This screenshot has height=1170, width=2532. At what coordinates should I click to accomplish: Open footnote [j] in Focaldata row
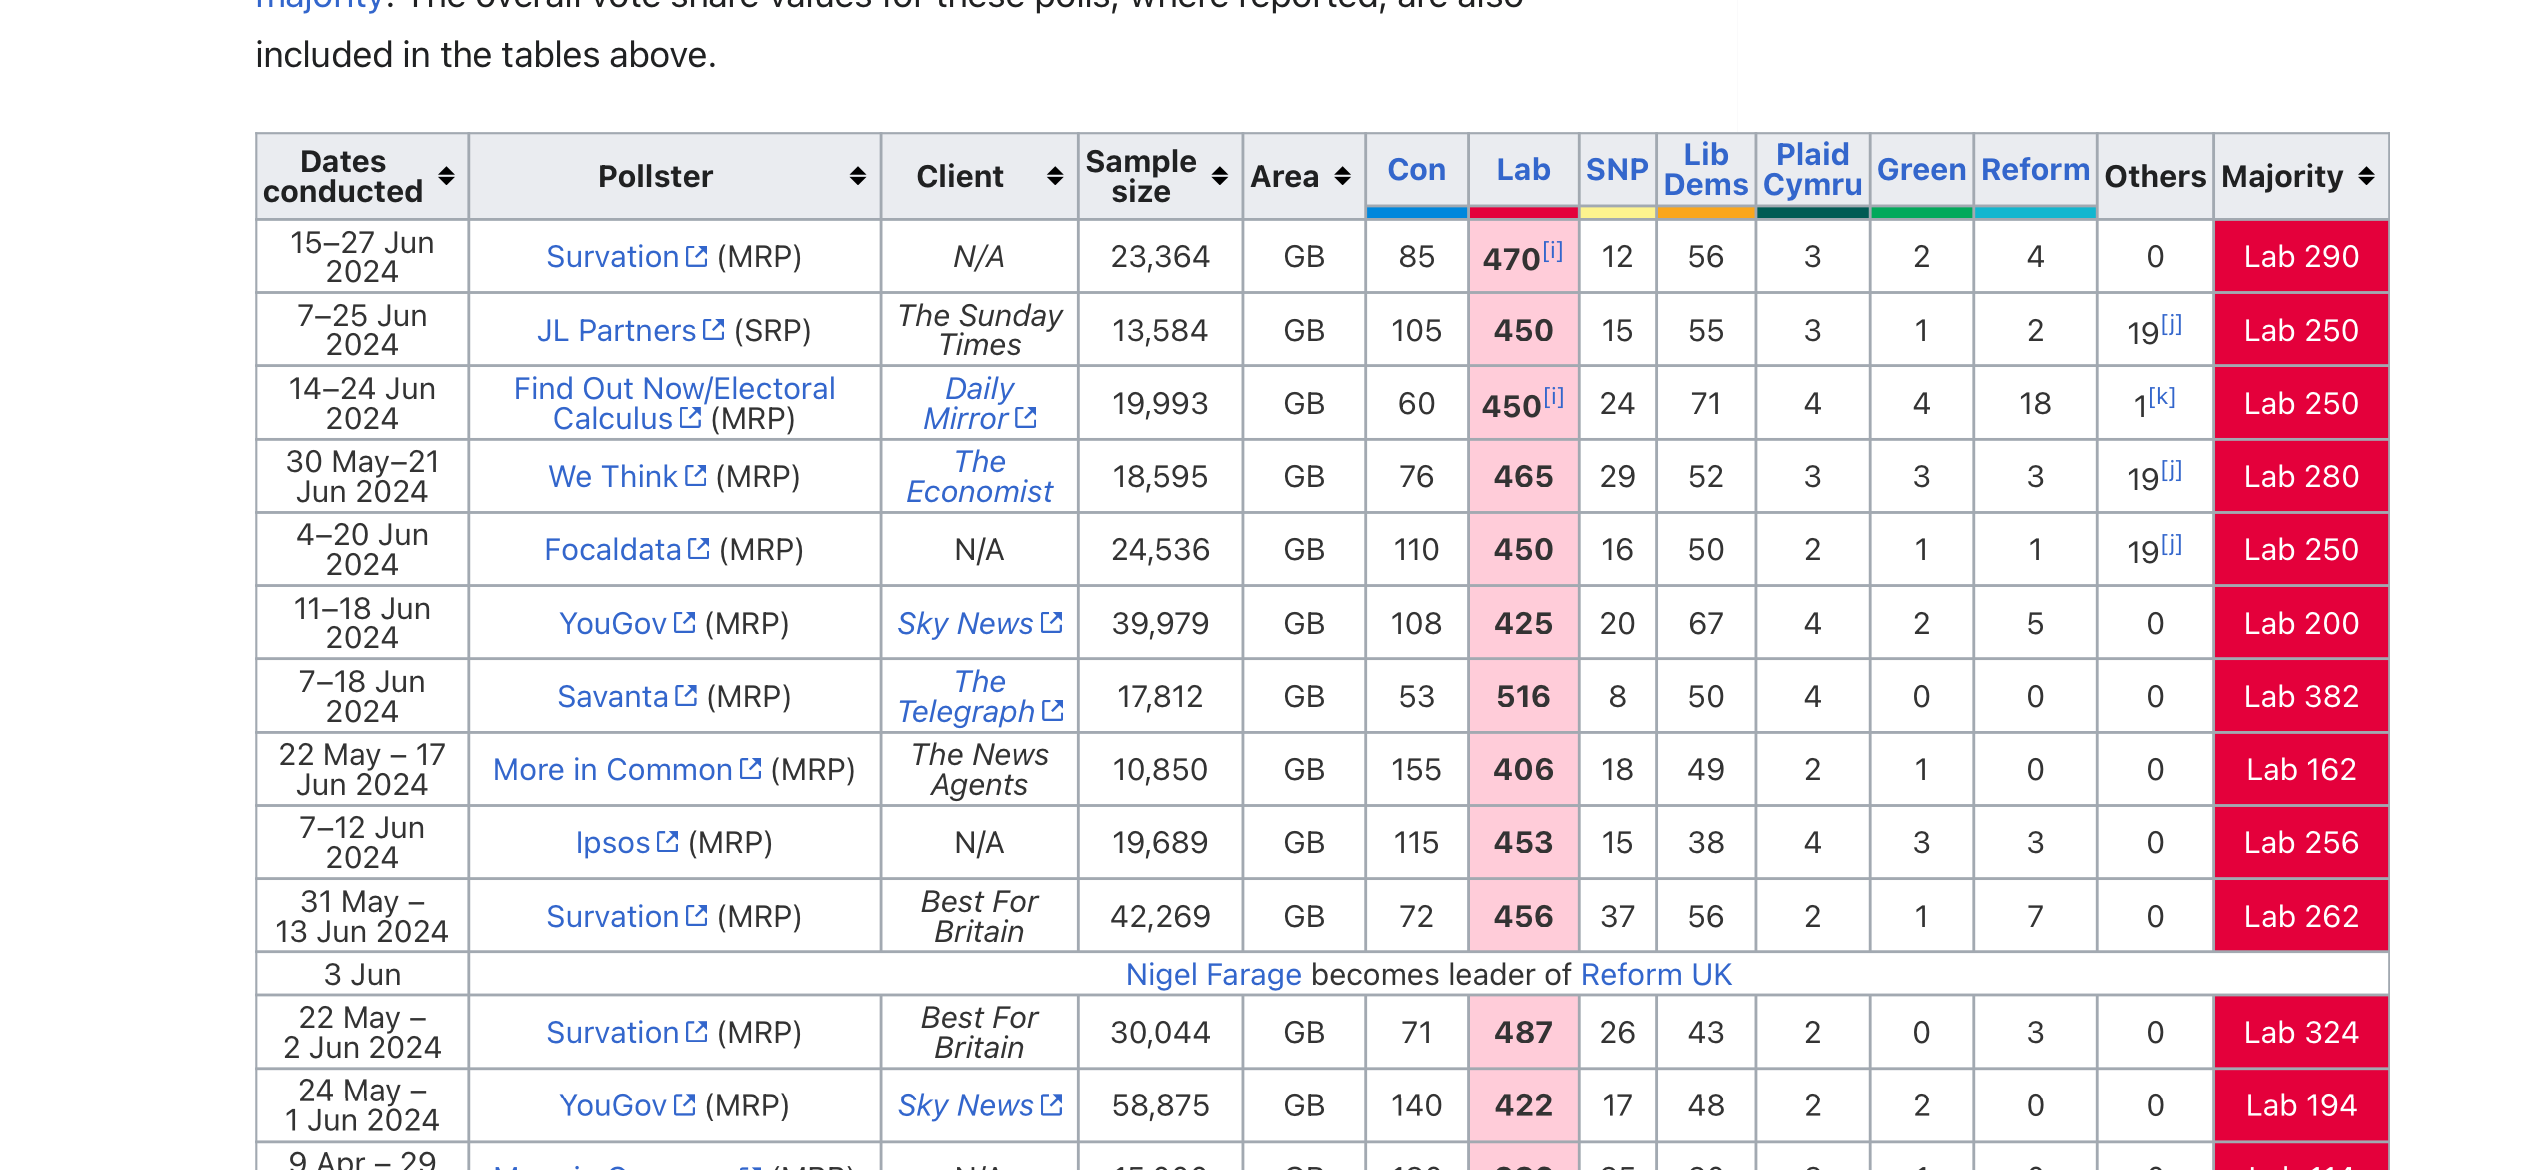2171,544
